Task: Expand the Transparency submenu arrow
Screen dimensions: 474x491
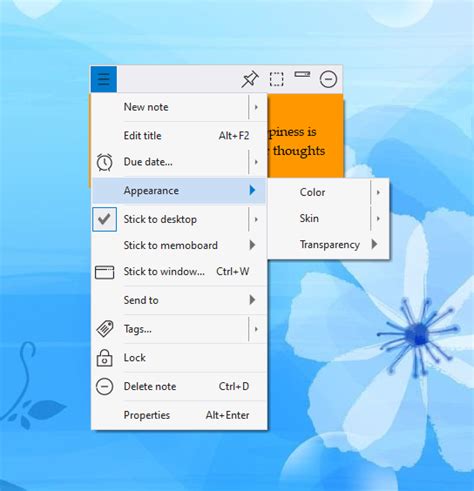Action: (374, 244)
